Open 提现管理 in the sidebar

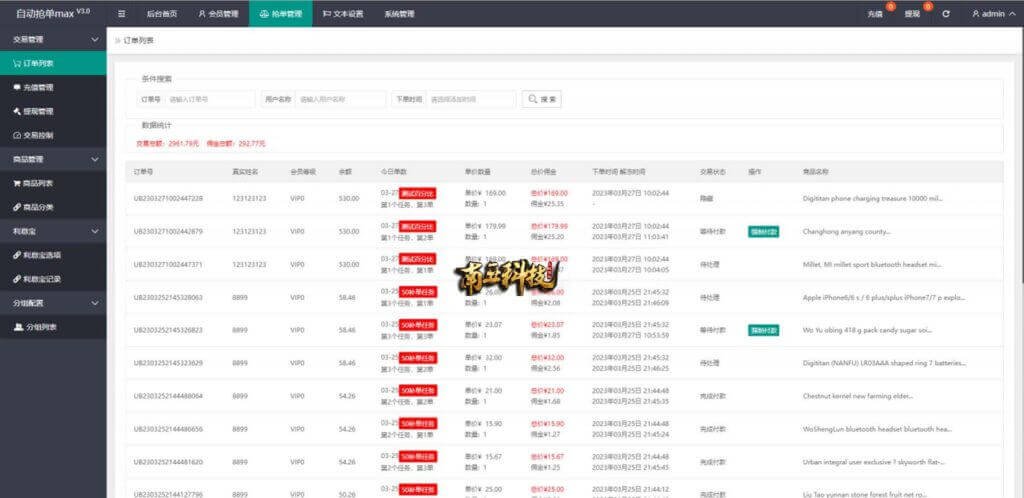[38, 111]
